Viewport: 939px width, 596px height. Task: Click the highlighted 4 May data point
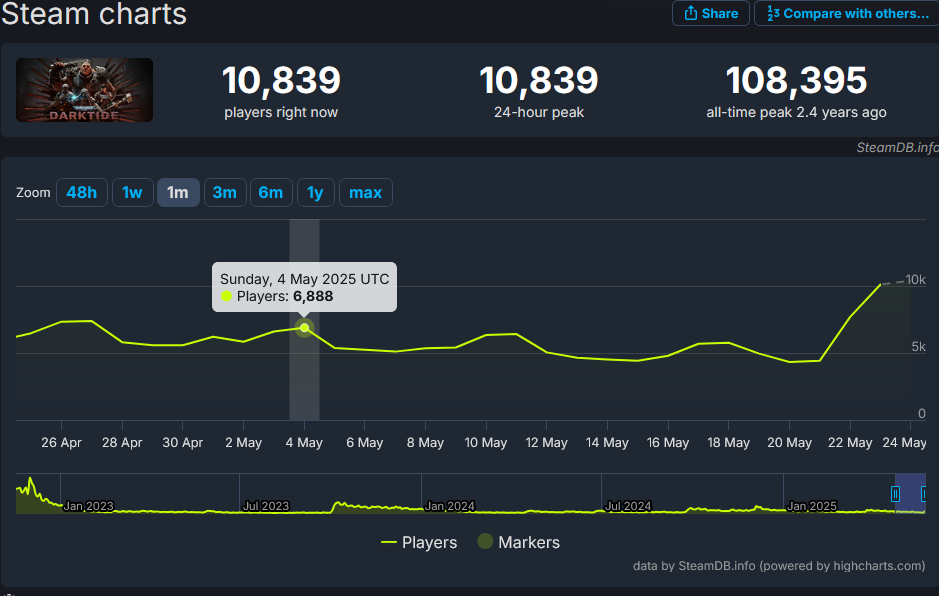(304, 328)
